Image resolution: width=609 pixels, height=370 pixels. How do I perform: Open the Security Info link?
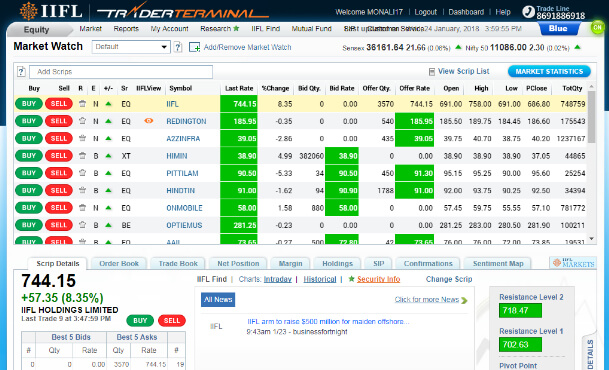click(379, 279)
